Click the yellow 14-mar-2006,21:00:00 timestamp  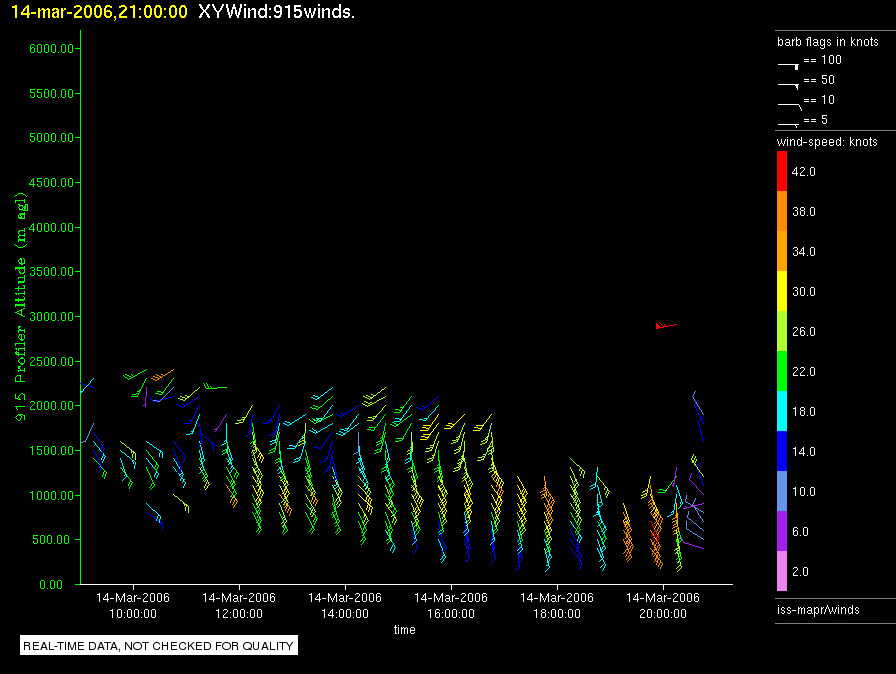pos(94,11)
